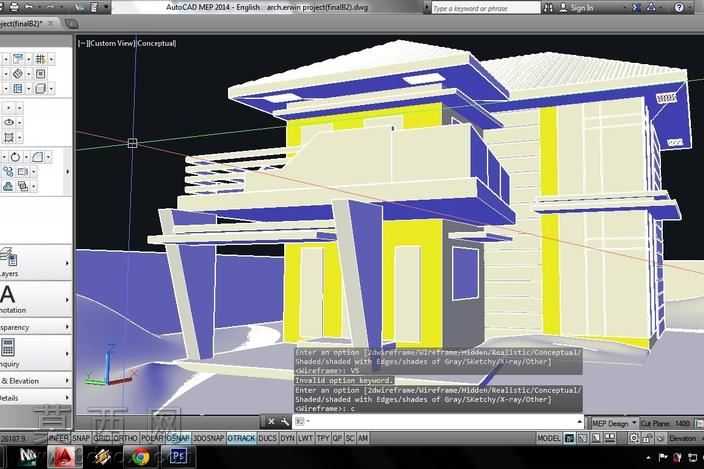This screenshot has height=469, width=704.
Task: Click the Annotation text A icon
Action: [7, 294]
